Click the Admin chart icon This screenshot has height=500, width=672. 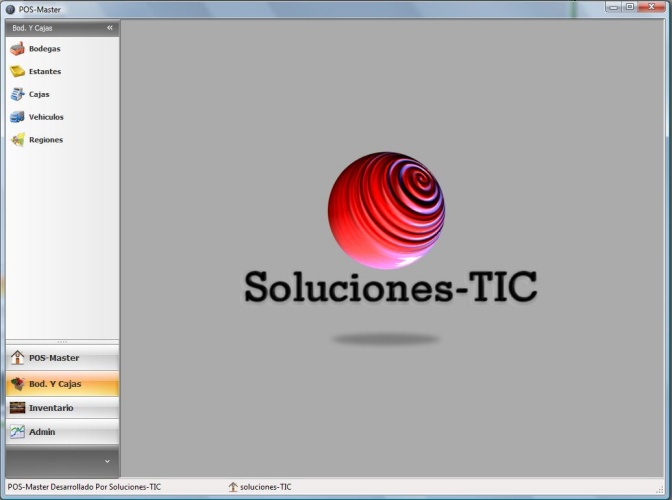tap(18, 431)
